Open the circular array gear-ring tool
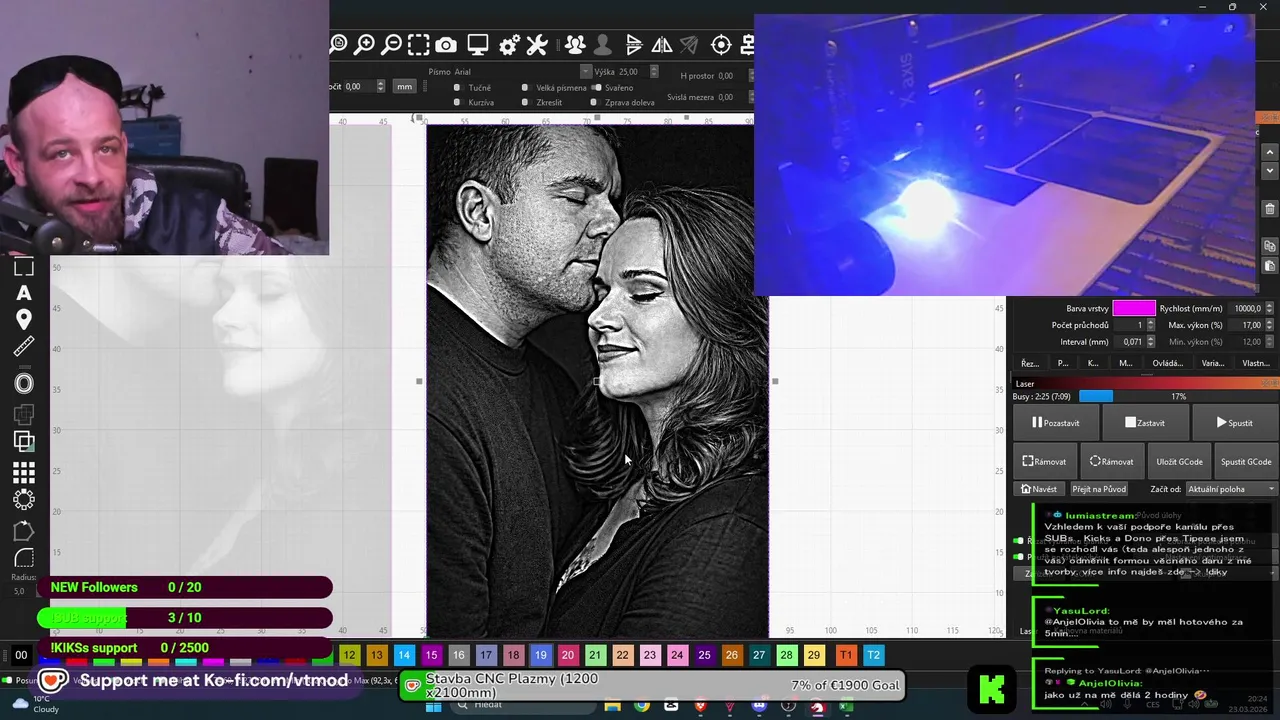The image size is (1280, 720). pyautogui.click(x=24, y=498)
